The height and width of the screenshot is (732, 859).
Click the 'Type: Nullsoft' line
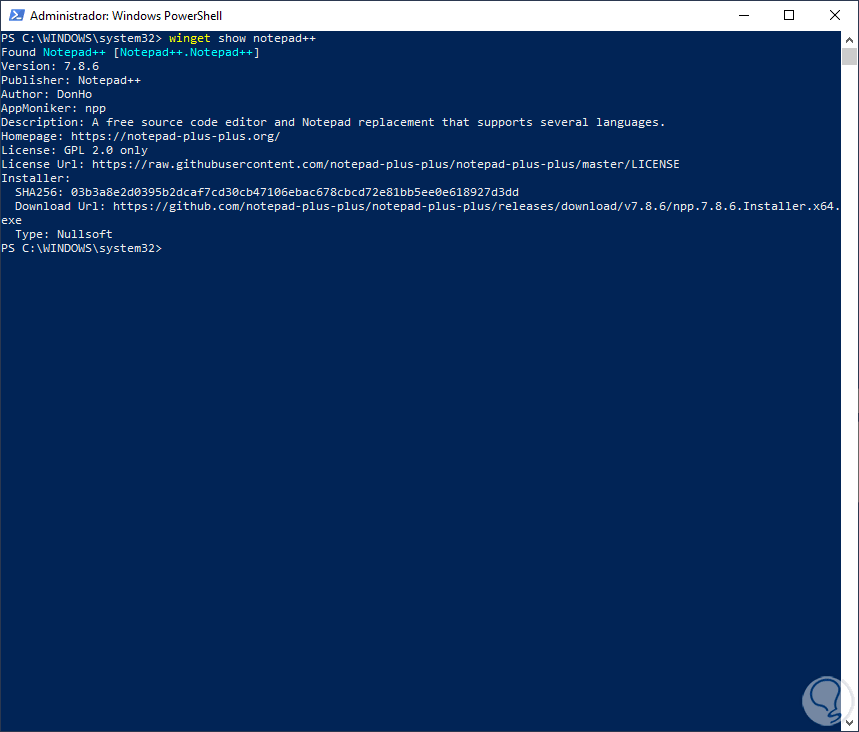(64, 234)
